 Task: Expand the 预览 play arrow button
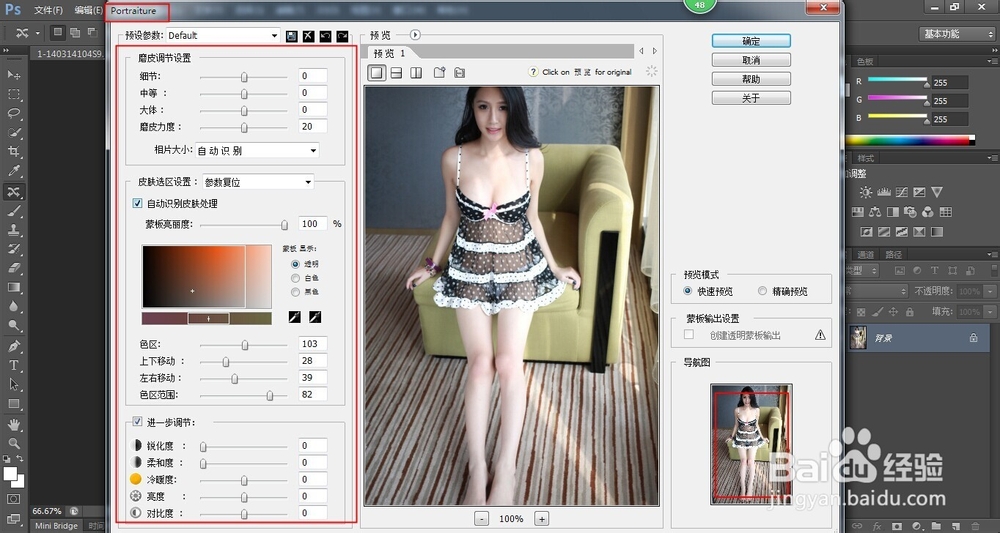[415, 35]
